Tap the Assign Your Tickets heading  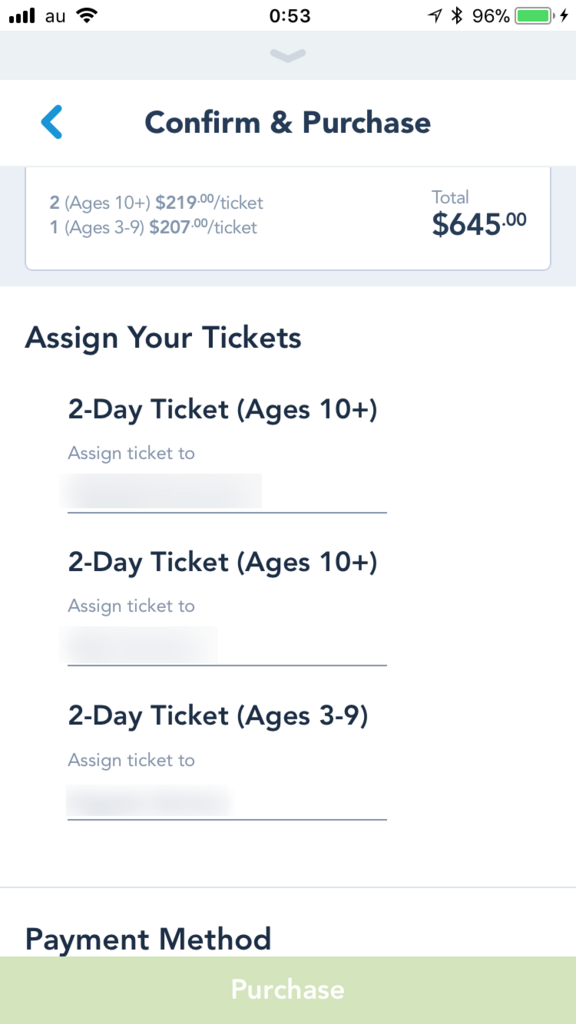(163, 338)
